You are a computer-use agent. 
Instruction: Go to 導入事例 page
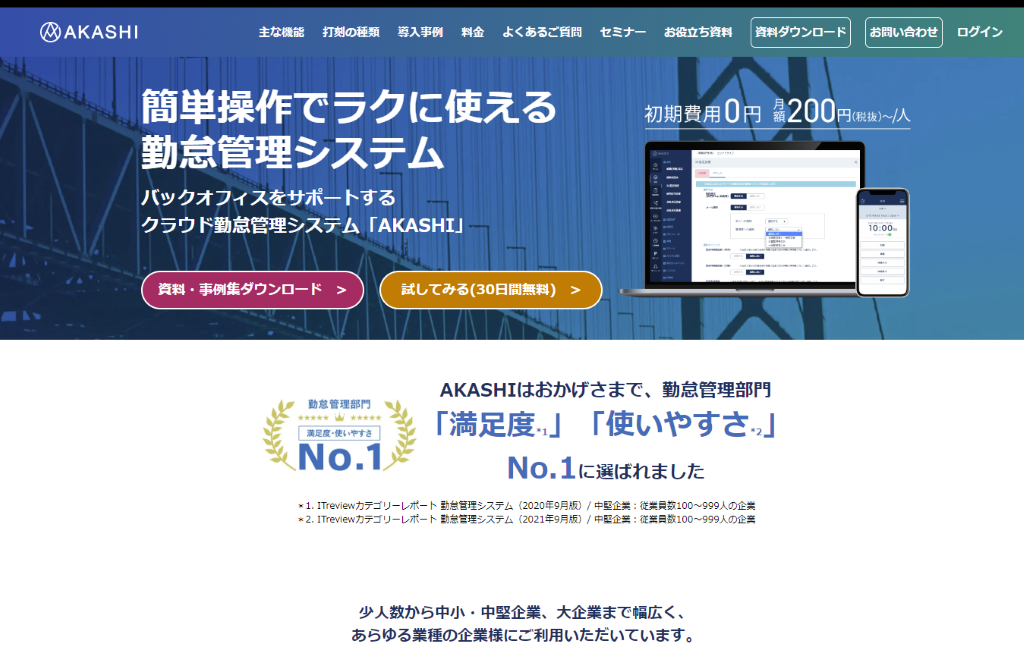click(x=420, y=32)
